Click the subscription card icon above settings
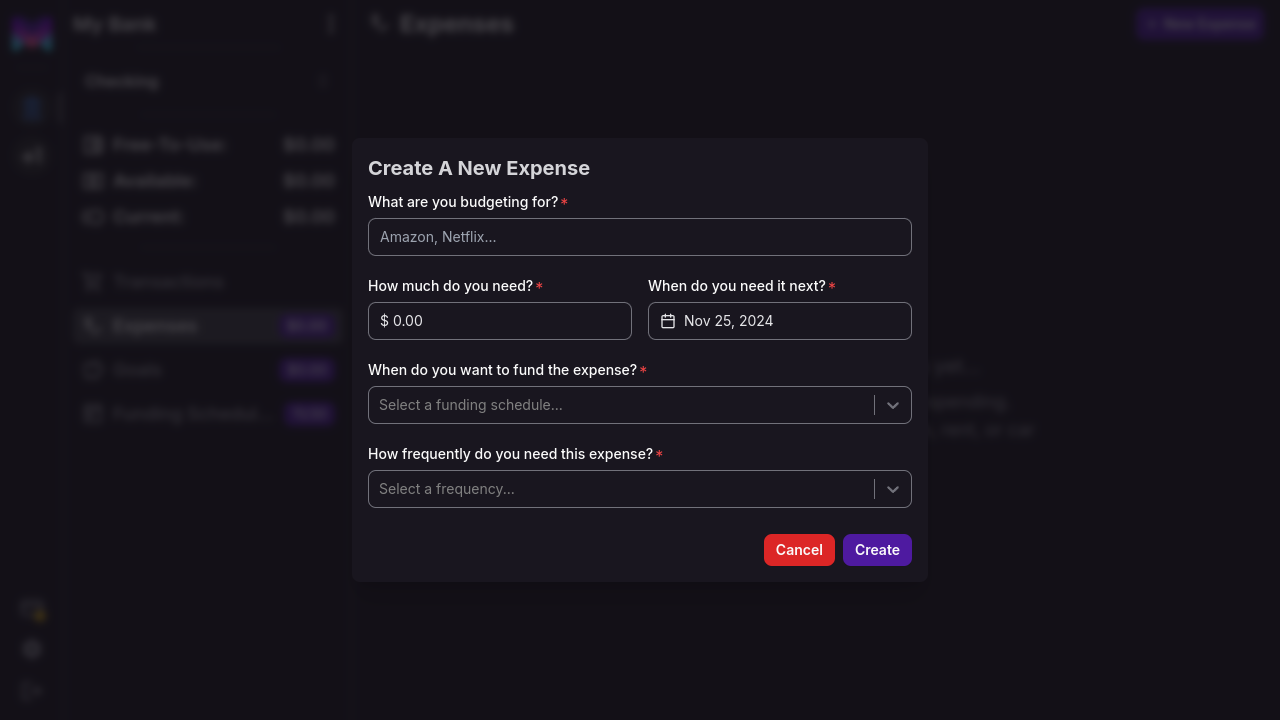Screen dimensions: 1280x720 click(x=32, y=608)
